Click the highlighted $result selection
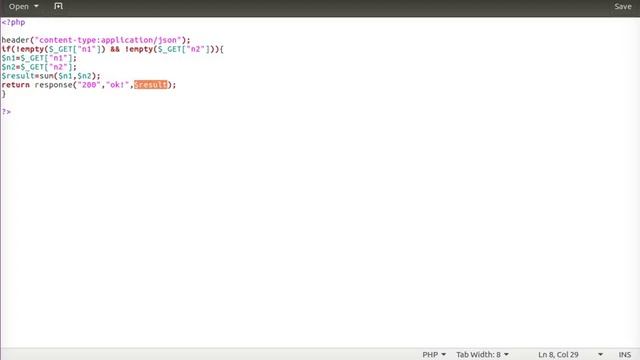Viewport: 640px width, 360px height. [151, 85]
